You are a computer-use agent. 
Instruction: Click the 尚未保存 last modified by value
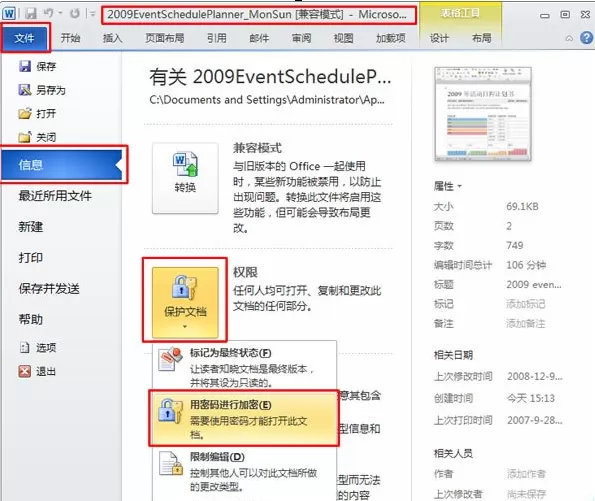pyautogui.click(x=526, y=494)
